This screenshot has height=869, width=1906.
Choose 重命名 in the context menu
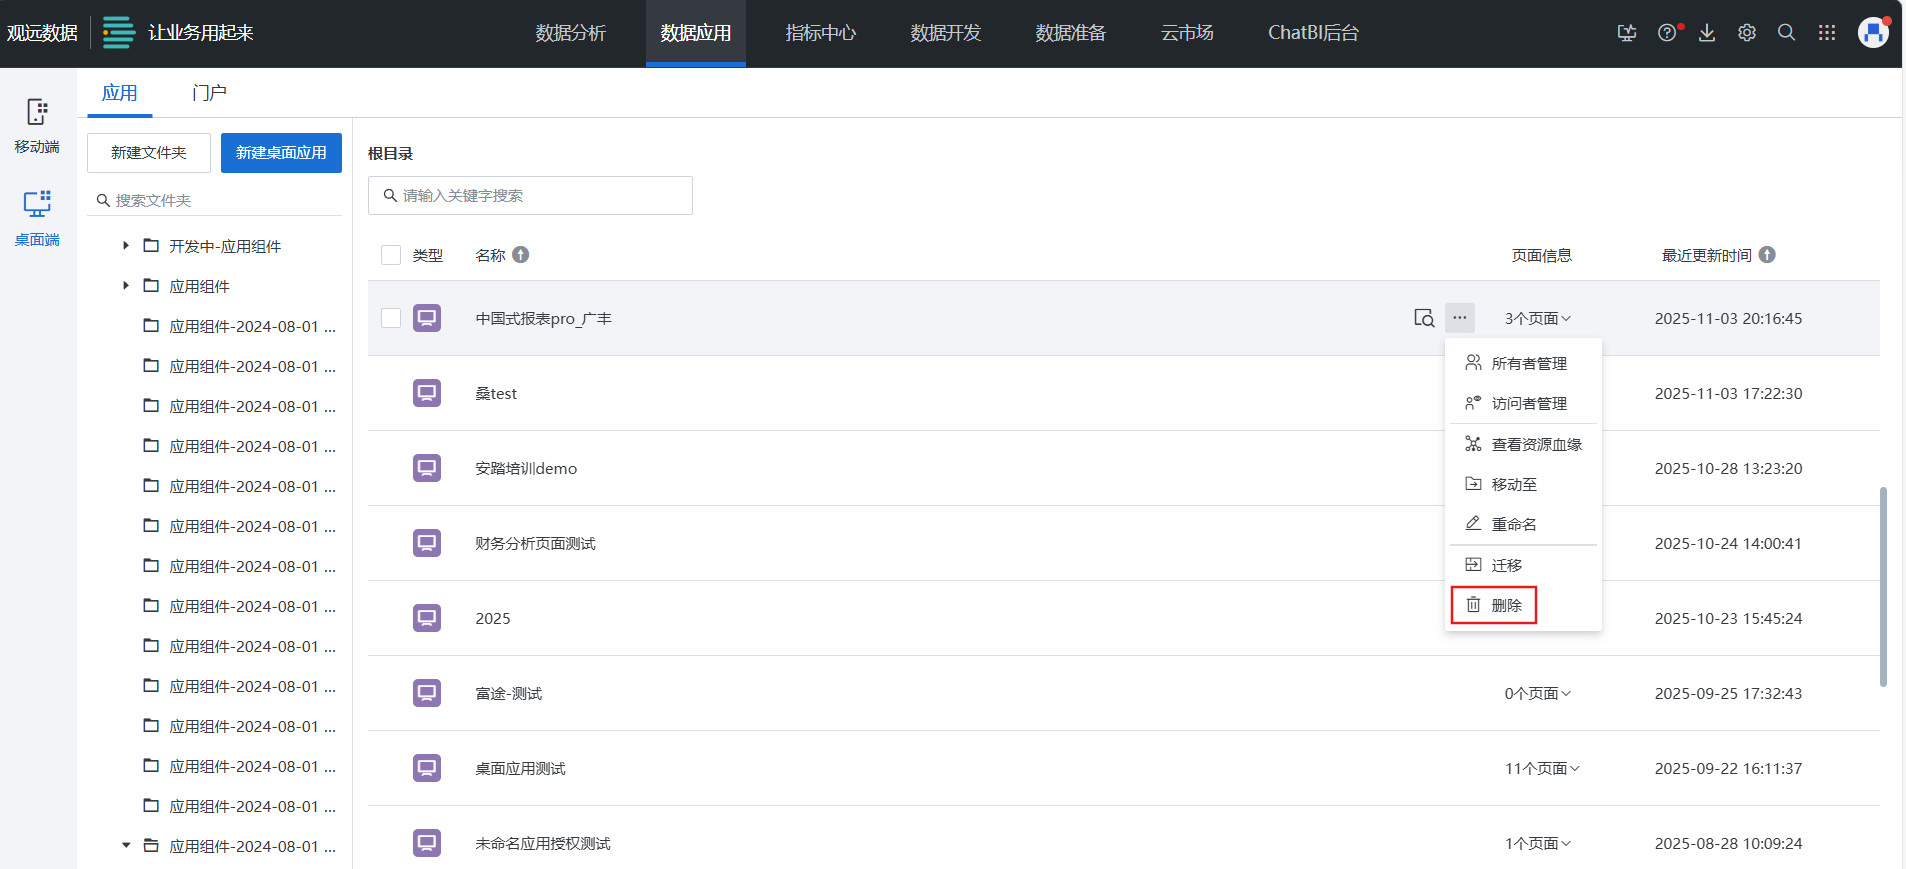click(1513, 524)
